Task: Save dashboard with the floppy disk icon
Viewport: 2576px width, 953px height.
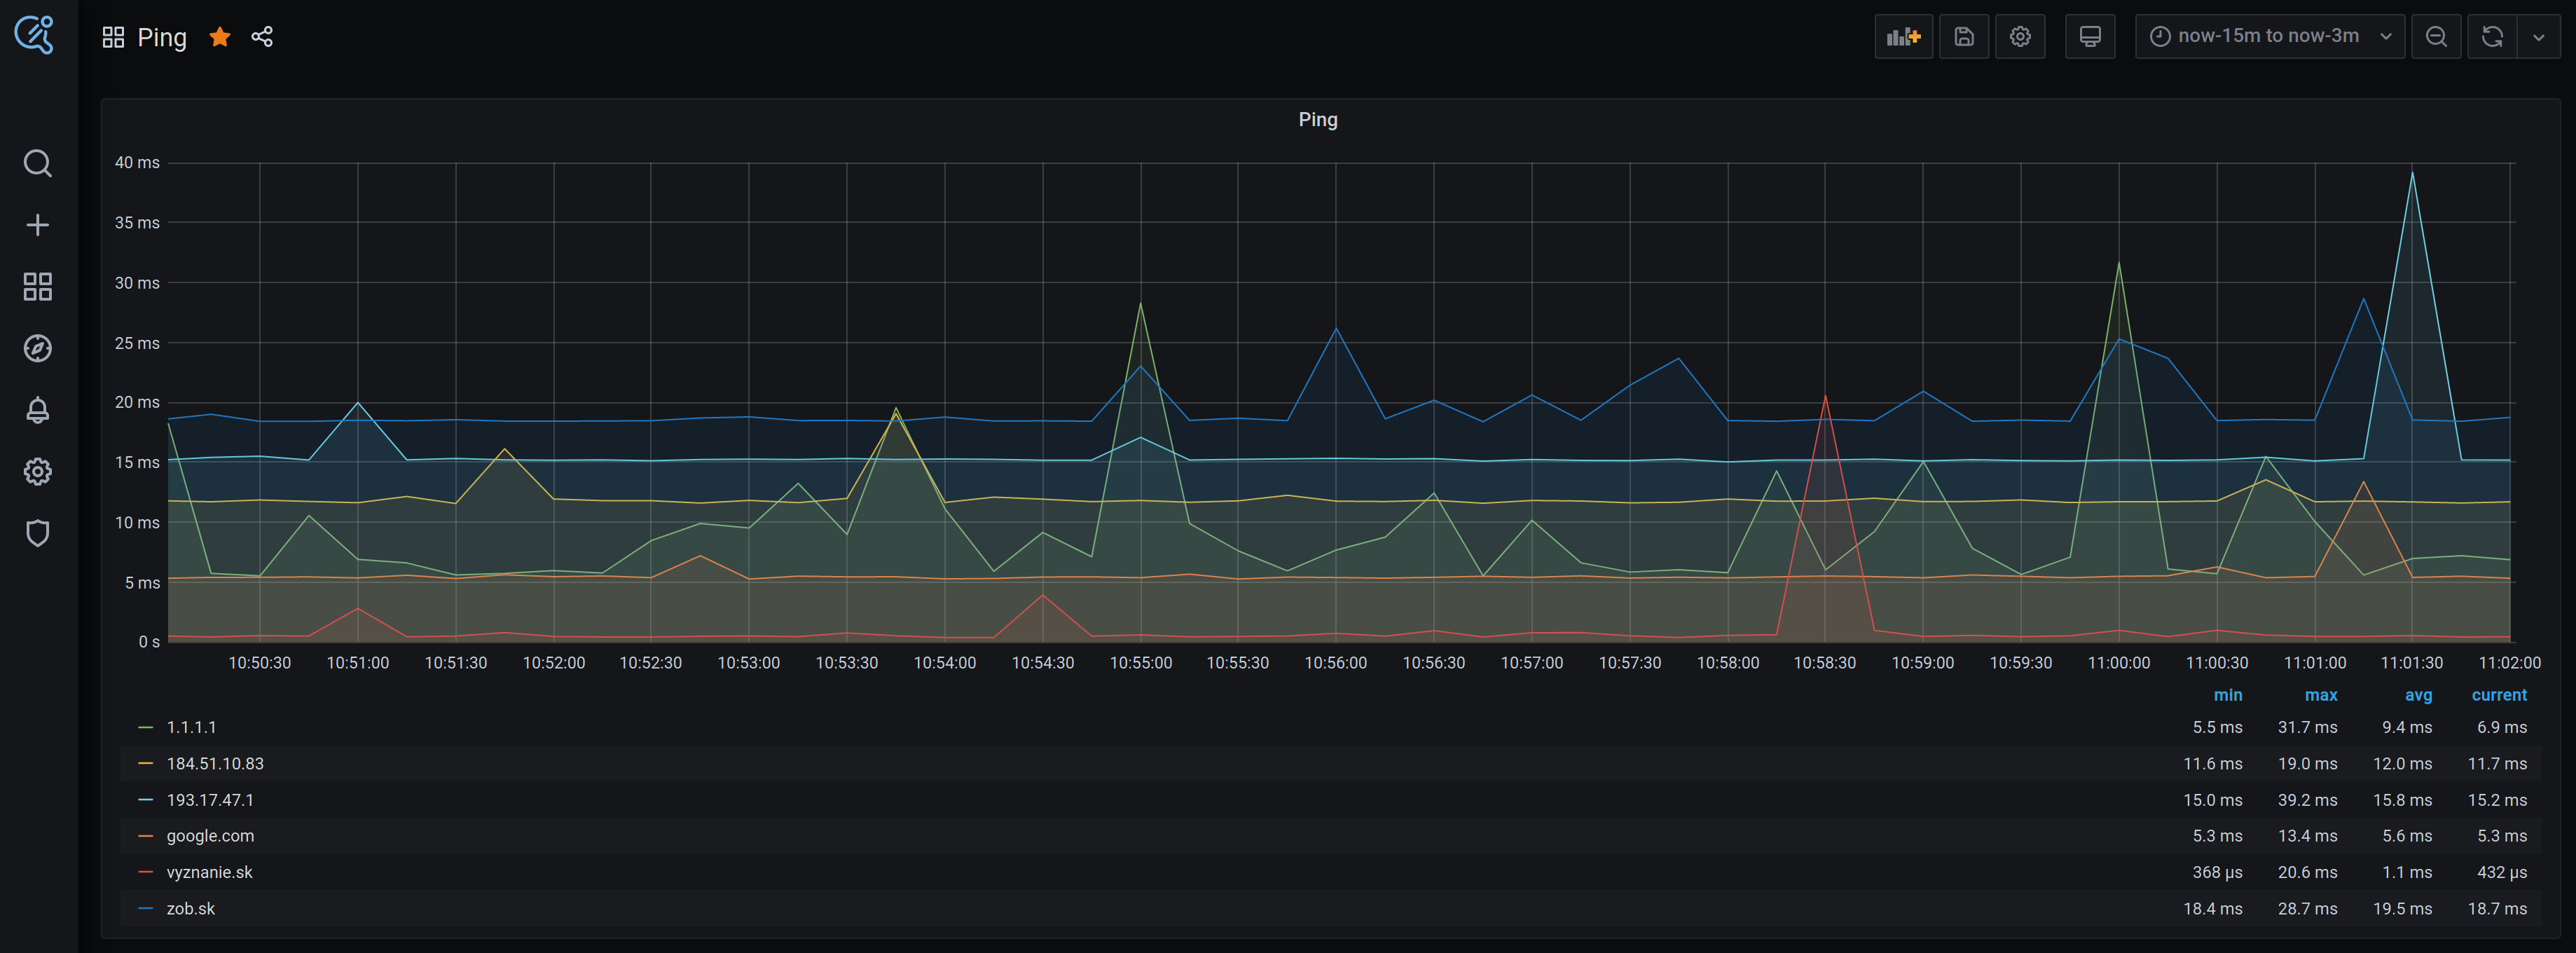Action: (1963, 37)
